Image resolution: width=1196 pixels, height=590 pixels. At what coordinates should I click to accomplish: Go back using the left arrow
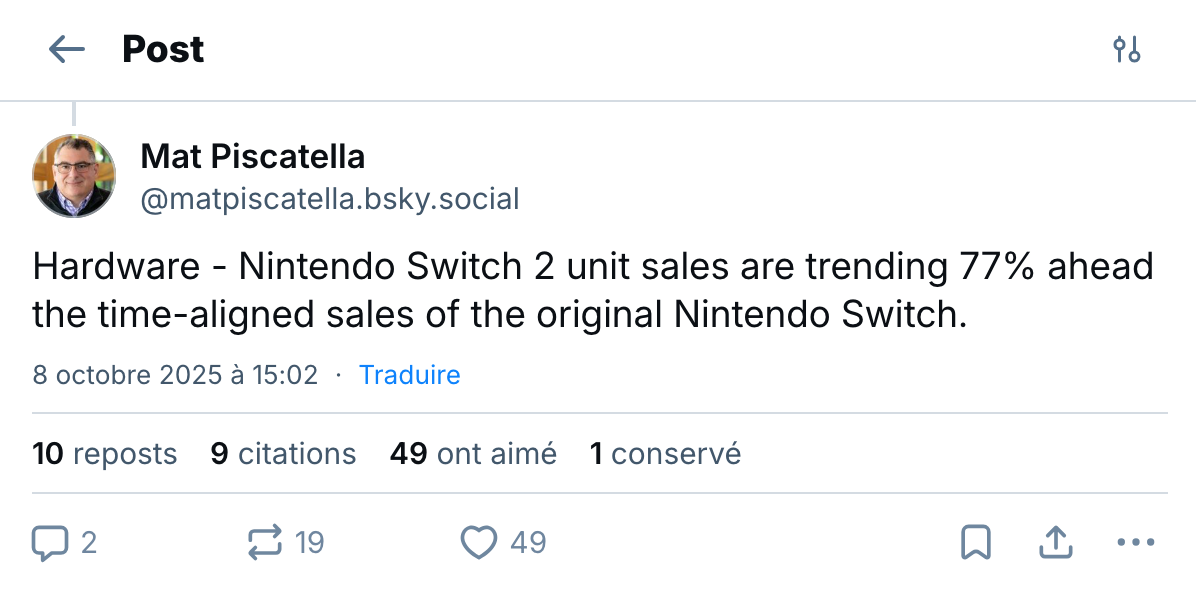67,49
